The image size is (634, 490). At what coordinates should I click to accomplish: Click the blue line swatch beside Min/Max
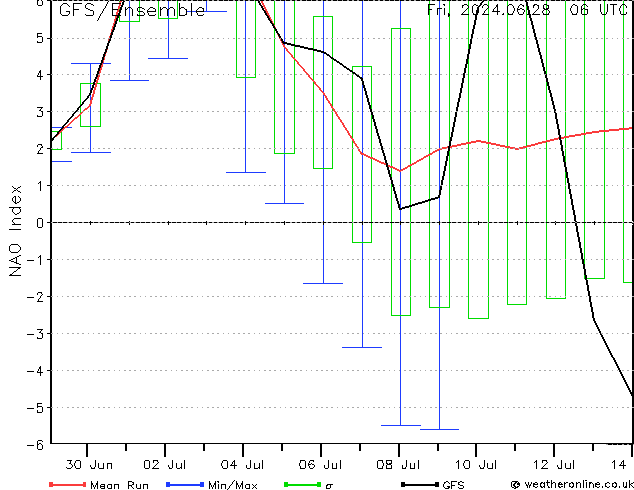pyautogui.click(x=185, y=484)
